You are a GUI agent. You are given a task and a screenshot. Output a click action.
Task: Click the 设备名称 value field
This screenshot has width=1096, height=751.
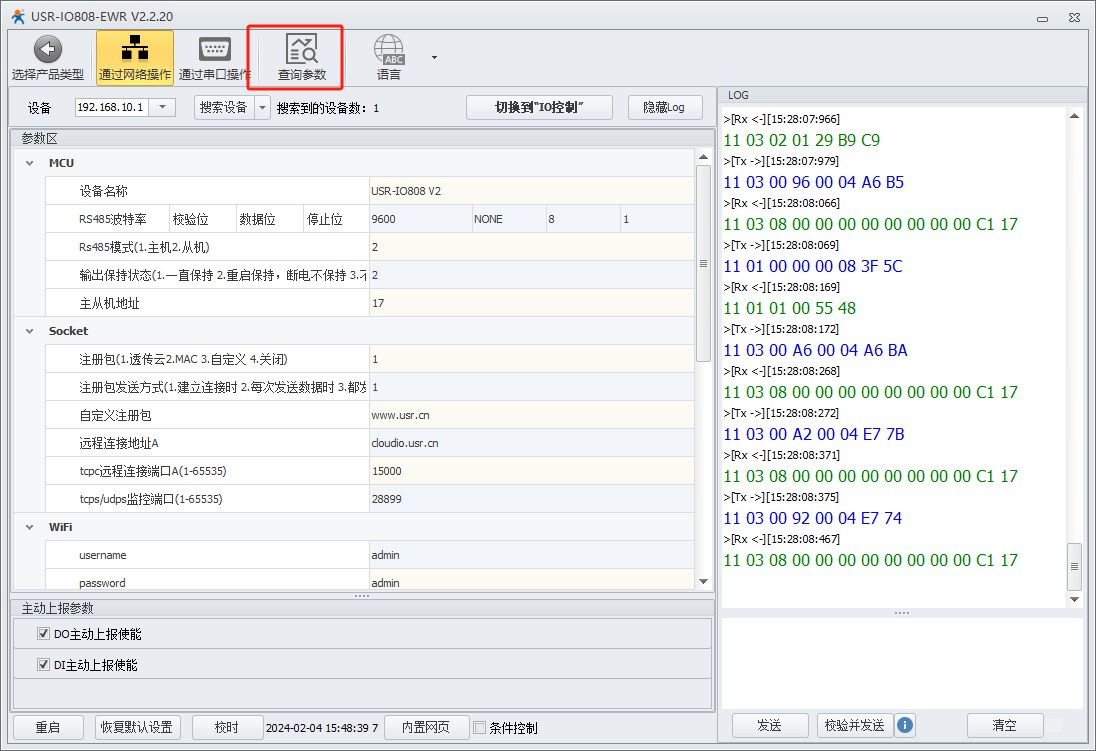coord(530,191)
